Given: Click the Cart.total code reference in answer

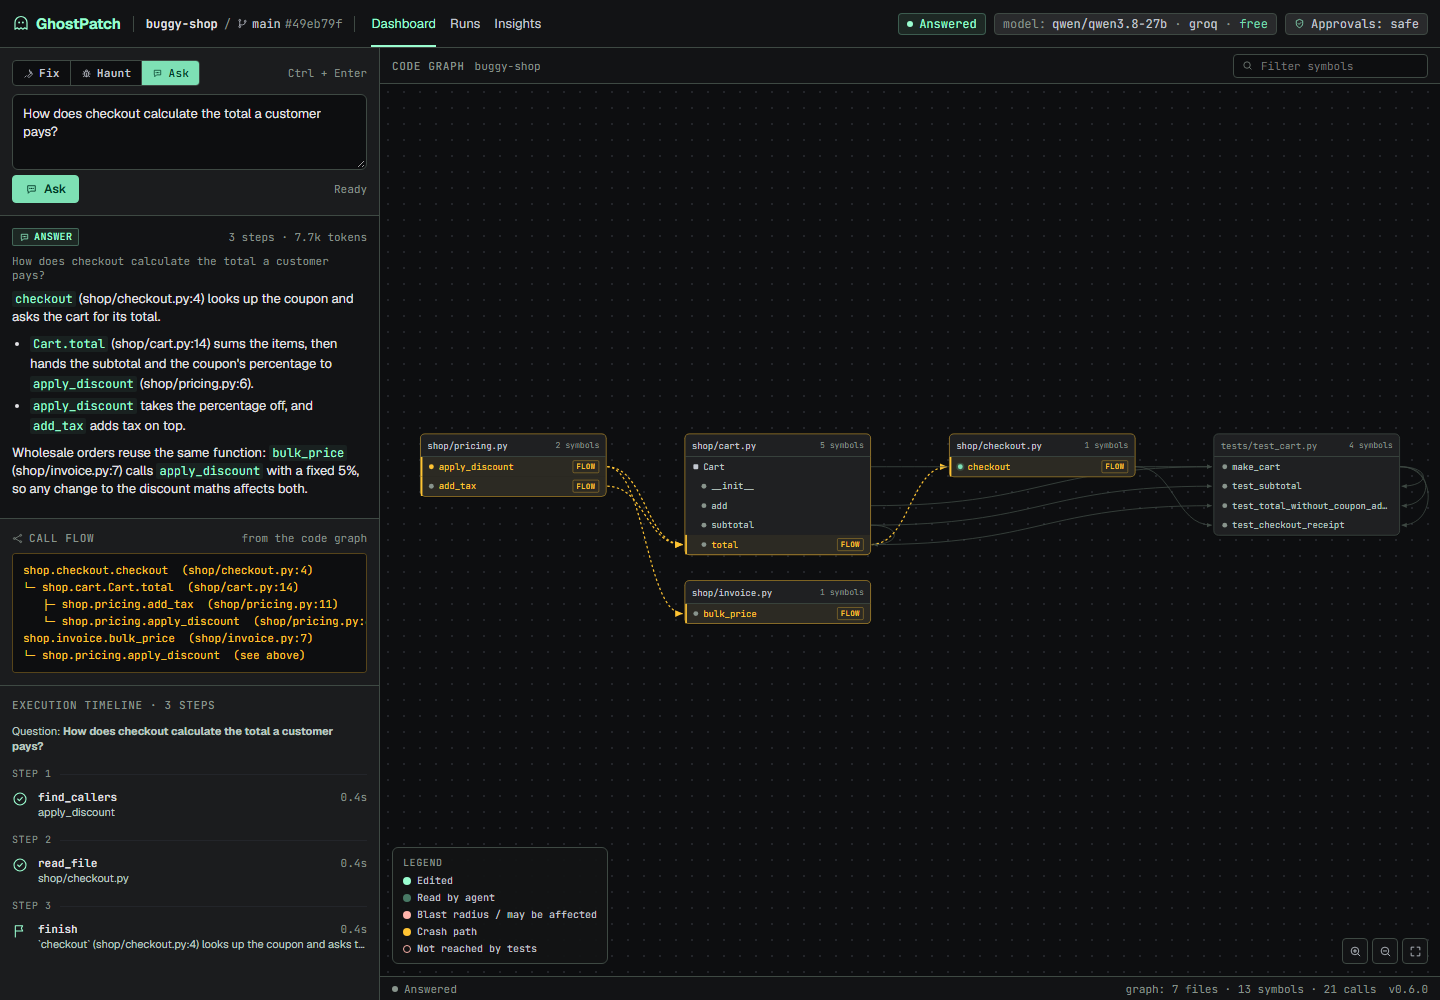Looking at the screenshot, I should pyautogui.click(x=68, y=344).
